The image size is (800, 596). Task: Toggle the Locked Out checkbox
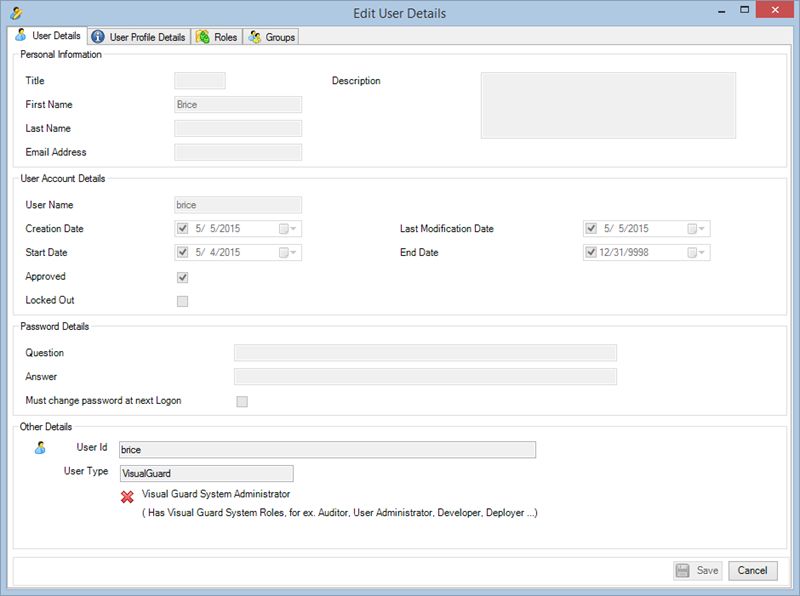[183, 301]
